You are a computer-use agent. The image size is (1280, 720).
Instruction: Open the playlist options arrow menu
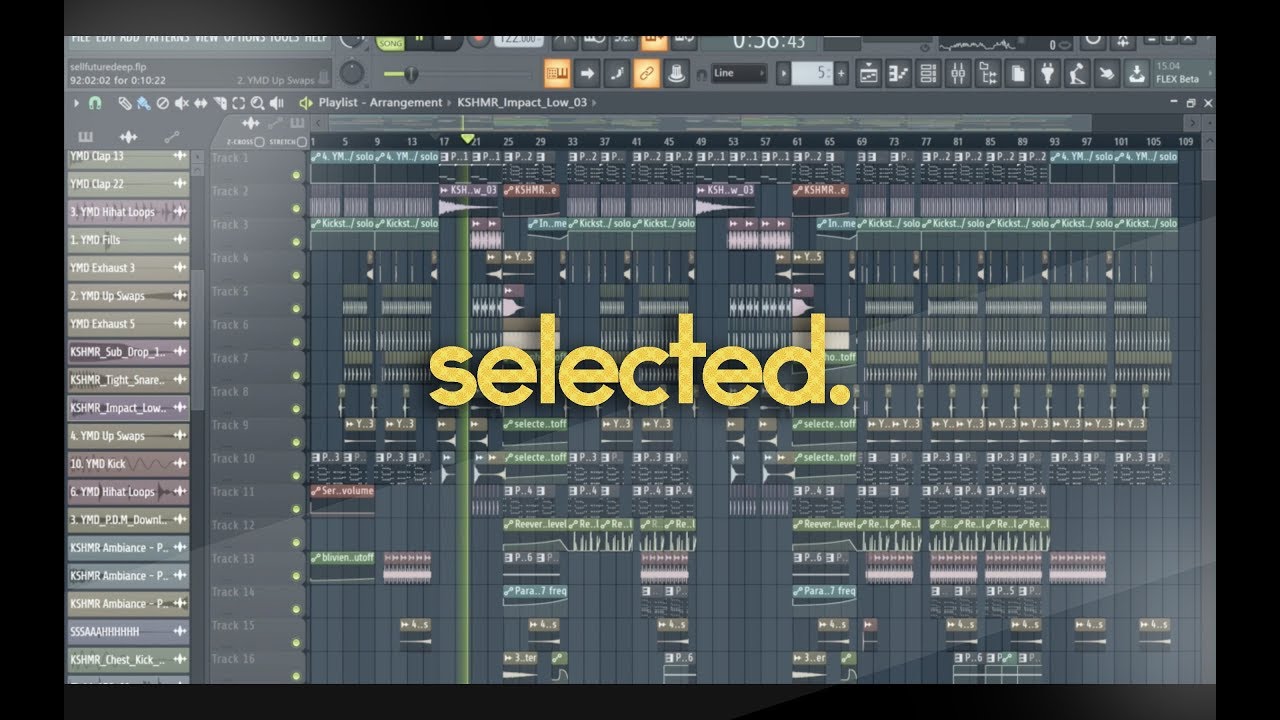tap(76, 102)
